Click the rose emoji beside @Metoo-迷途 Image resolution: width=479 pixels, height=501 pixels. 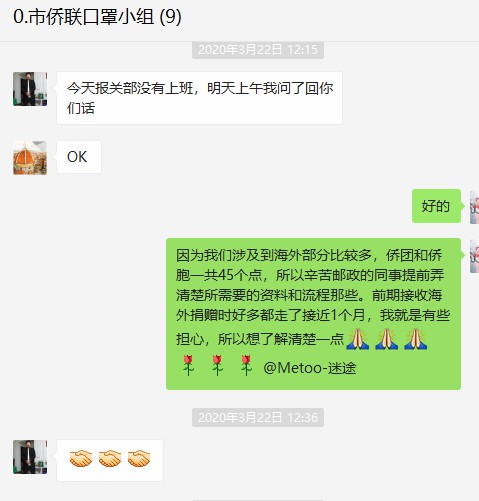246,365
